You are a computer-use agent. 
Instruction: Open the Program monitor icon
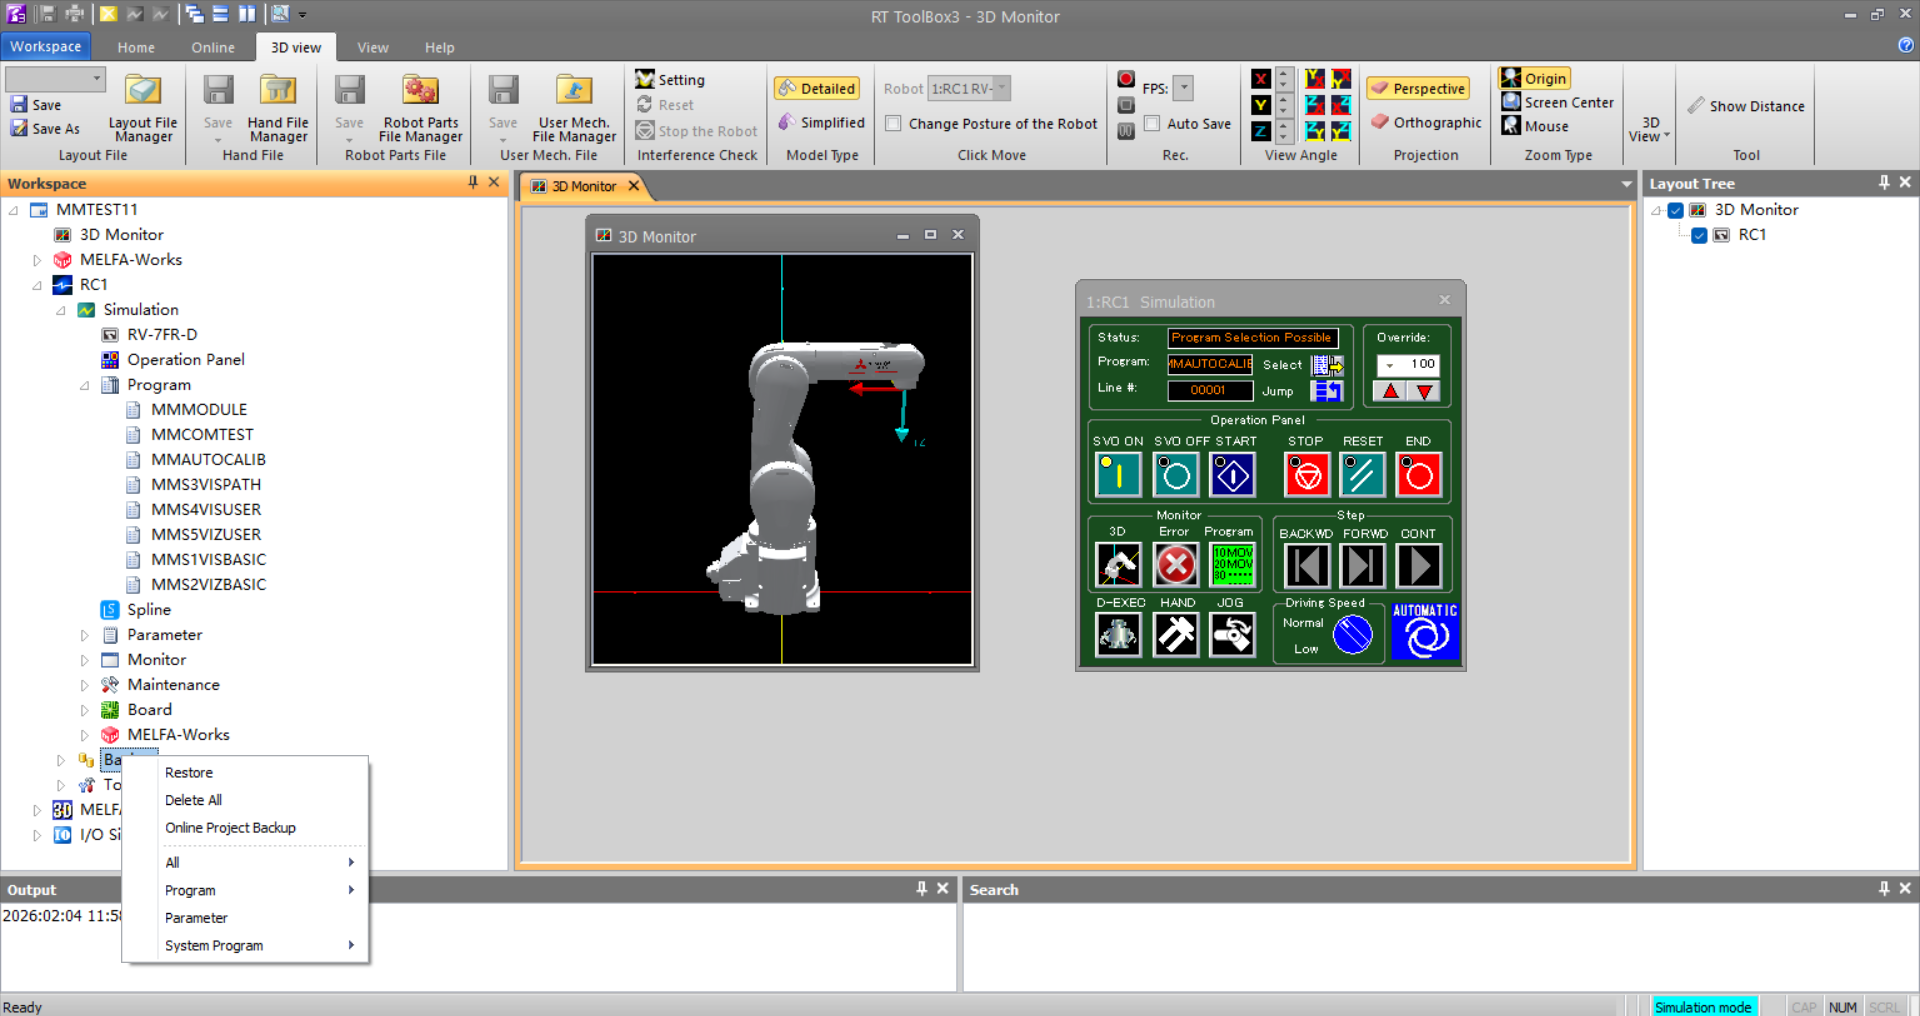click(x=1233, y=565)
